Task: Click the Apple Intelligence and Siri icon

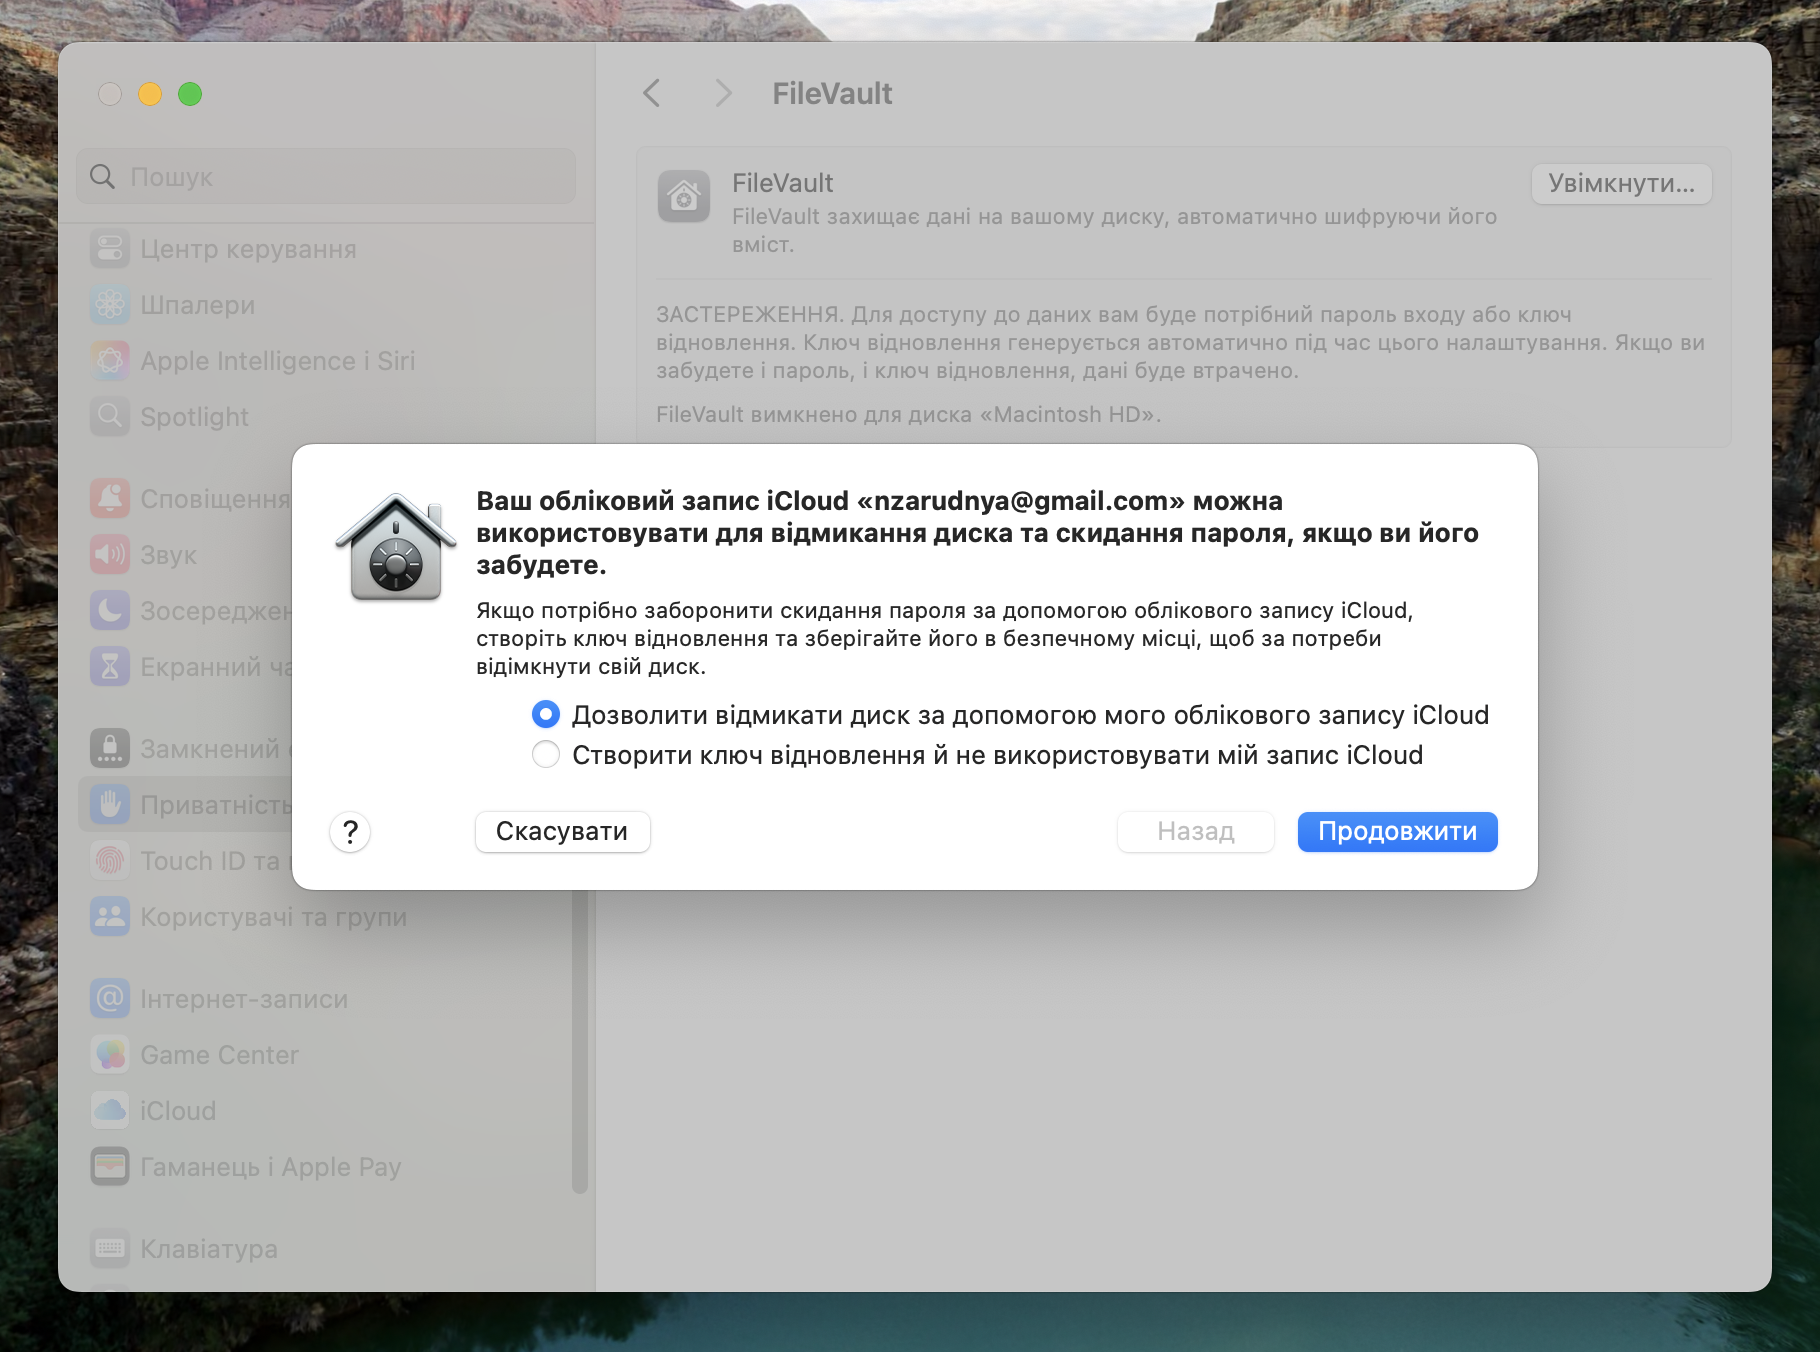Action: click(x=110, y=361)
